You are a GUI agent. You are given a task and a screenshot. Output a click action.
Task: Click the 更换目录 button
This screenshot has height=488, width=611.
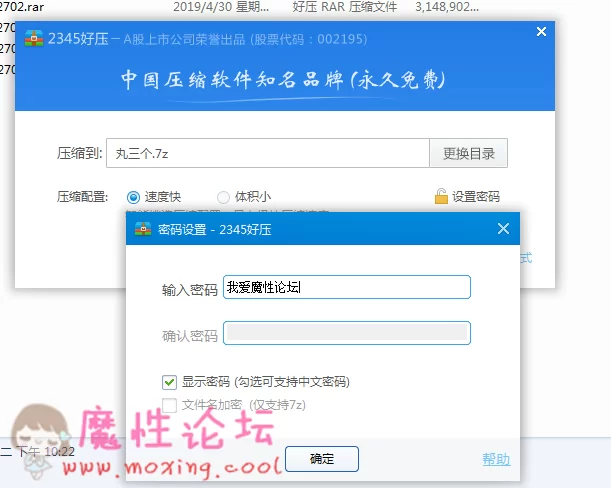pyautogui.click(x=468, y=153)
